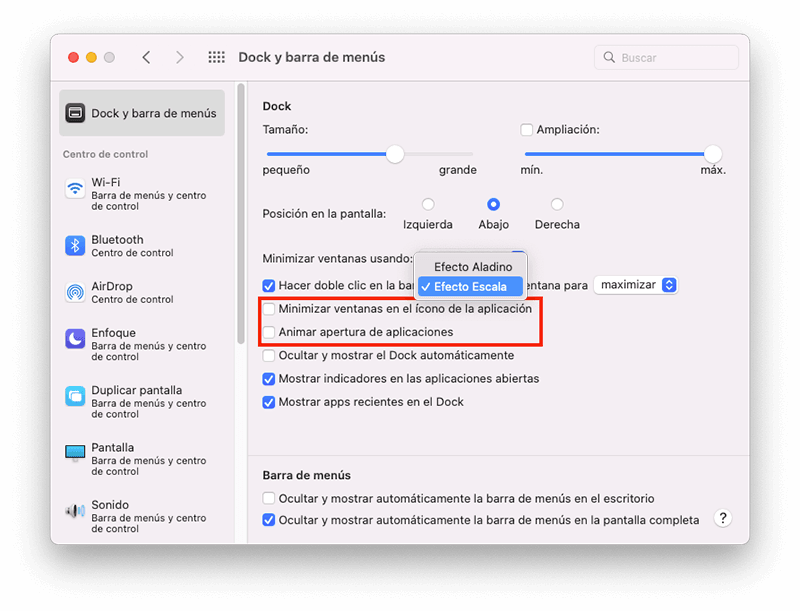Click the Barra de menús section heading

[306, 475]
